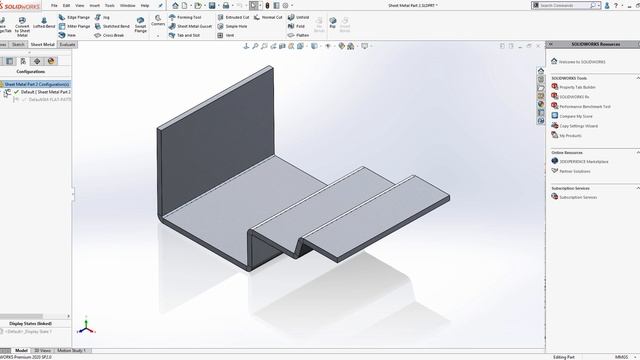Open the Corners dropdown arrow
This screenshot has height=360, width=640.
click(x=158, y=36)
